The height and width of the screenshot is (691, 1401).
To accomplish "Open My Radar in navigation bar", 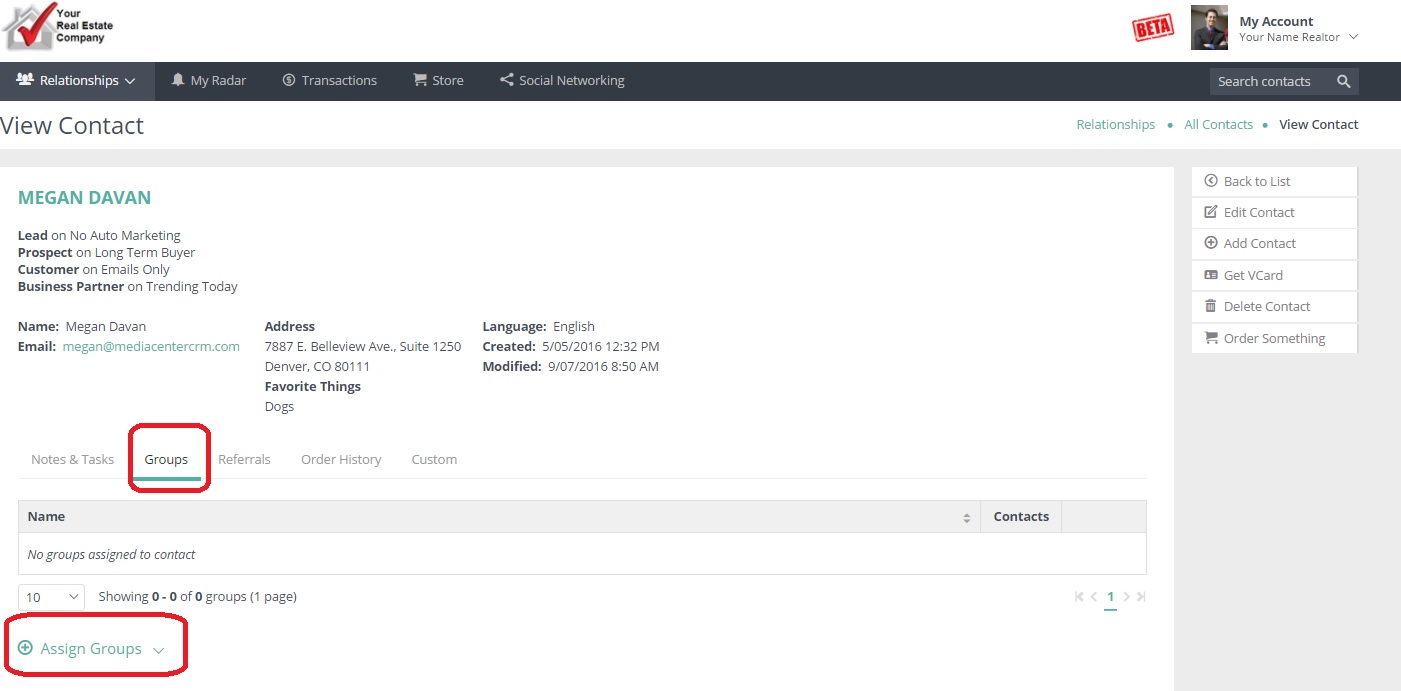I will [x=208, y=81].
